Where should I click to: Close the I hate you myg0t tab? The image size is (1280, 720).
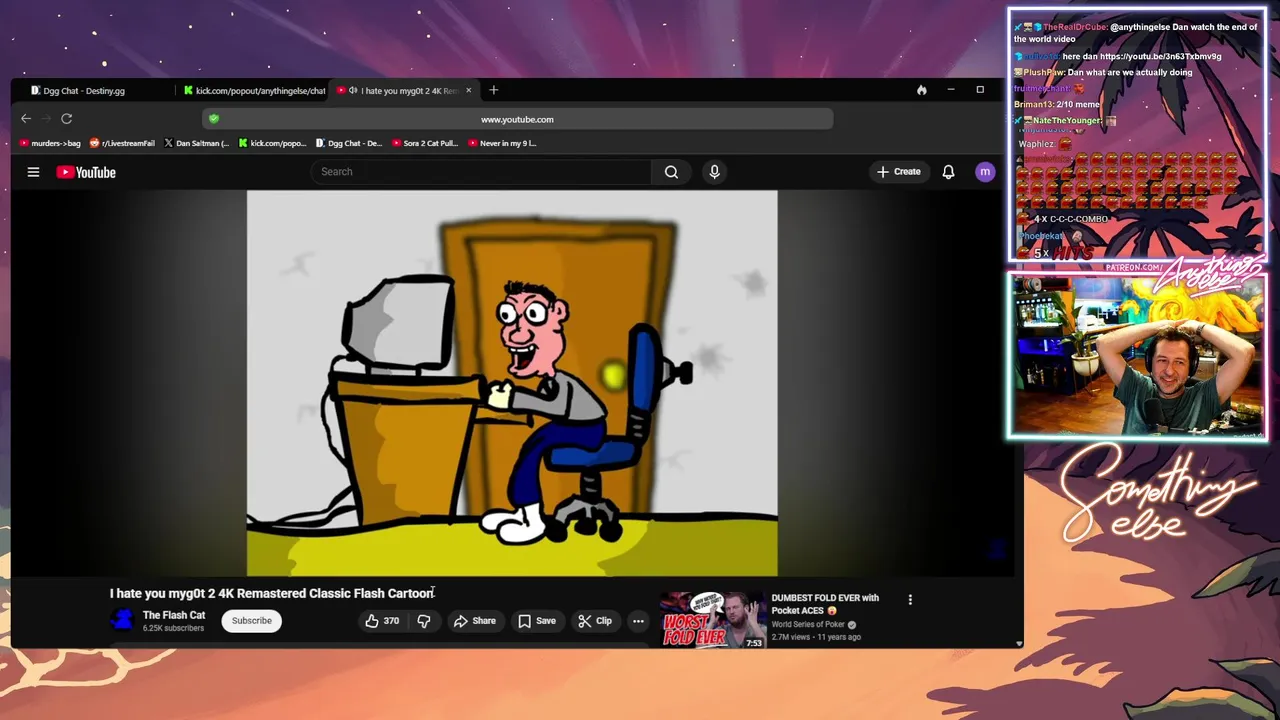pos(468,90)
